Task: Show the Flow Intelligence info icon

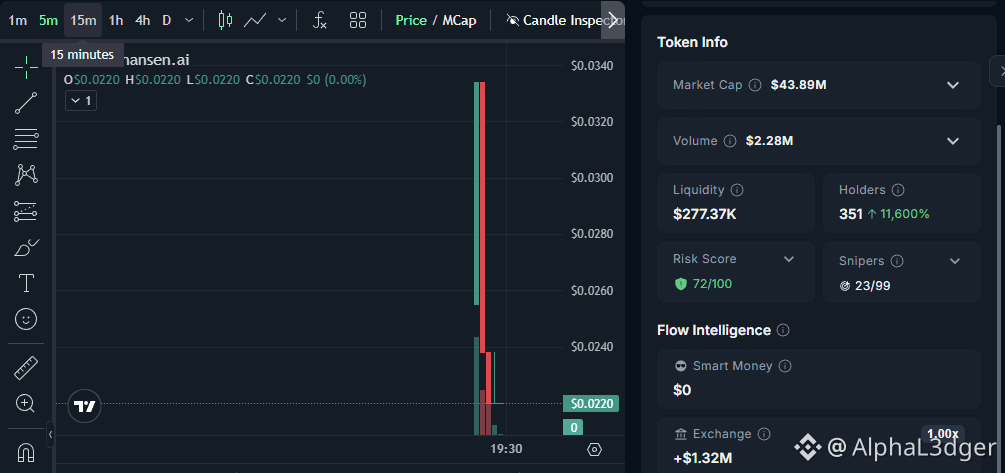Action: click(783, 330)
